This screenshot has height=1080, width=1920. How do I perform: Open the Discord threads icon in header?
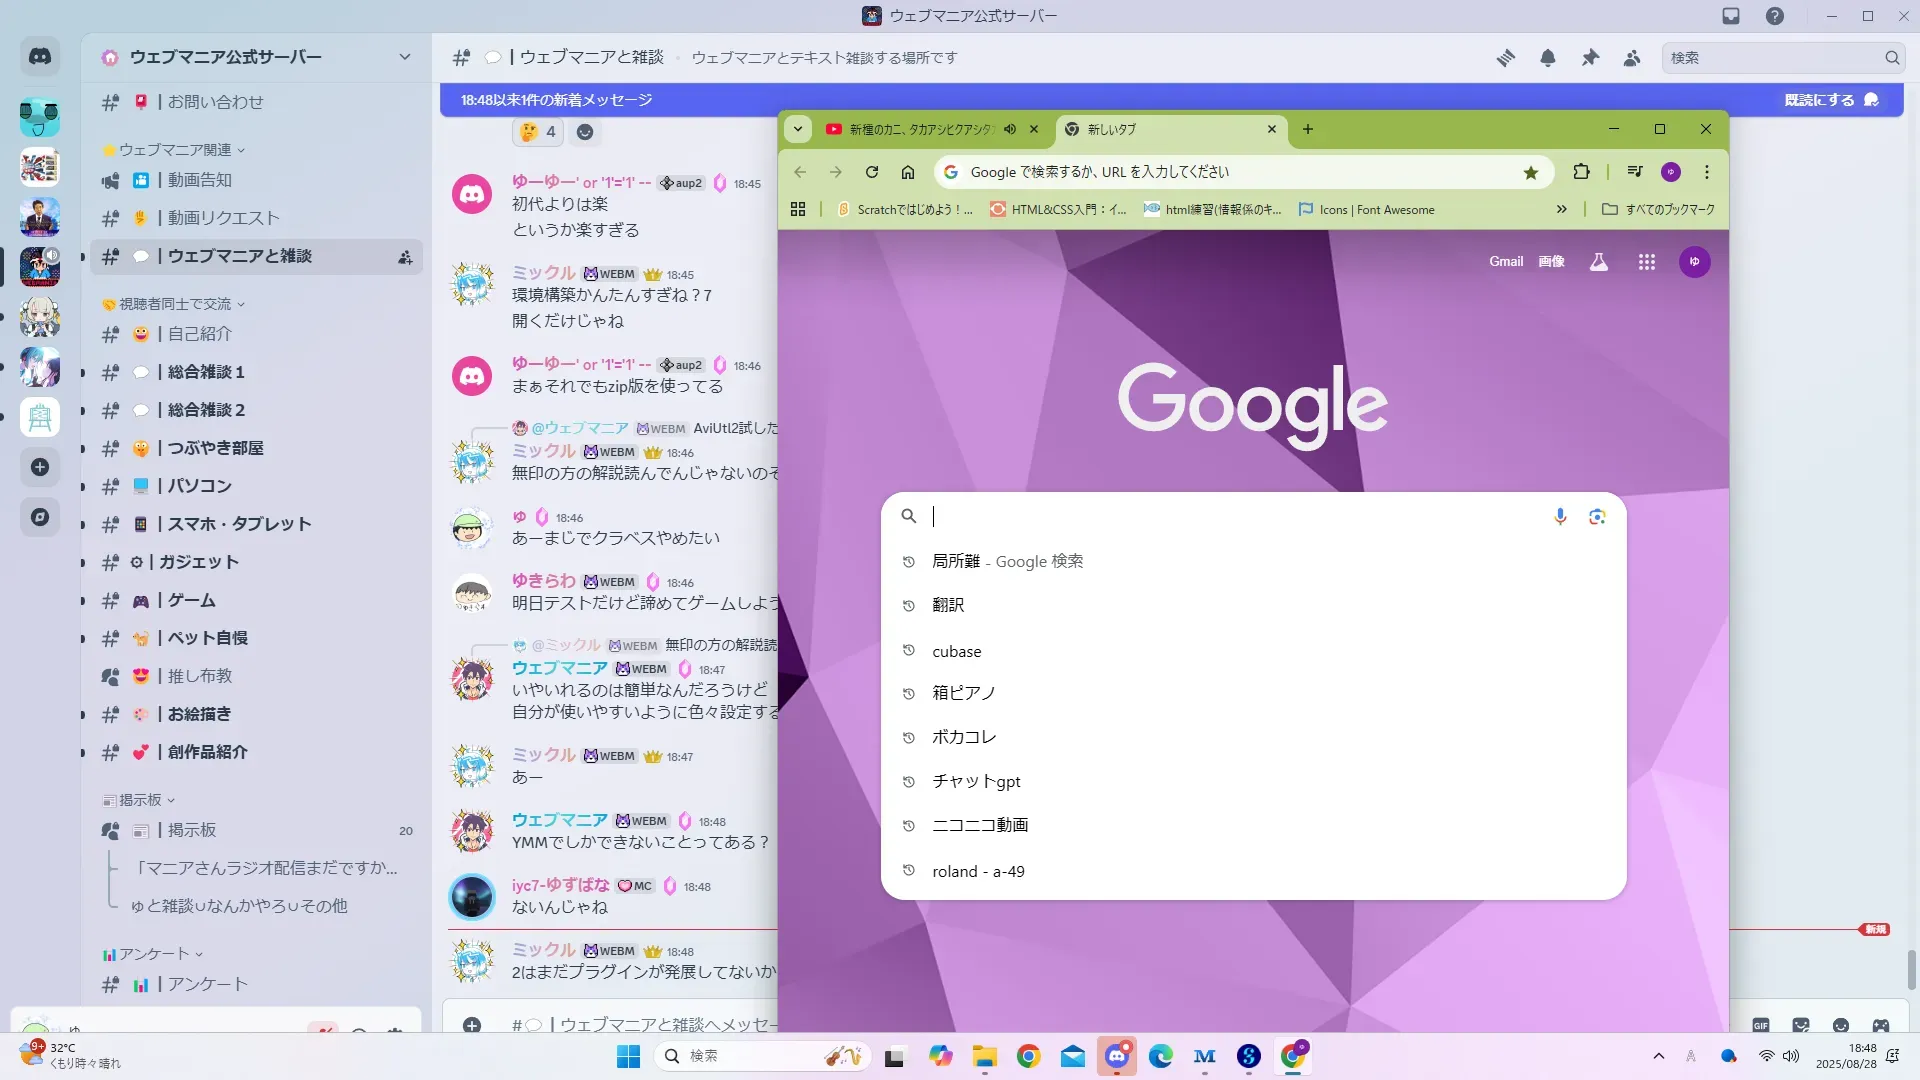click(1505, 58)
